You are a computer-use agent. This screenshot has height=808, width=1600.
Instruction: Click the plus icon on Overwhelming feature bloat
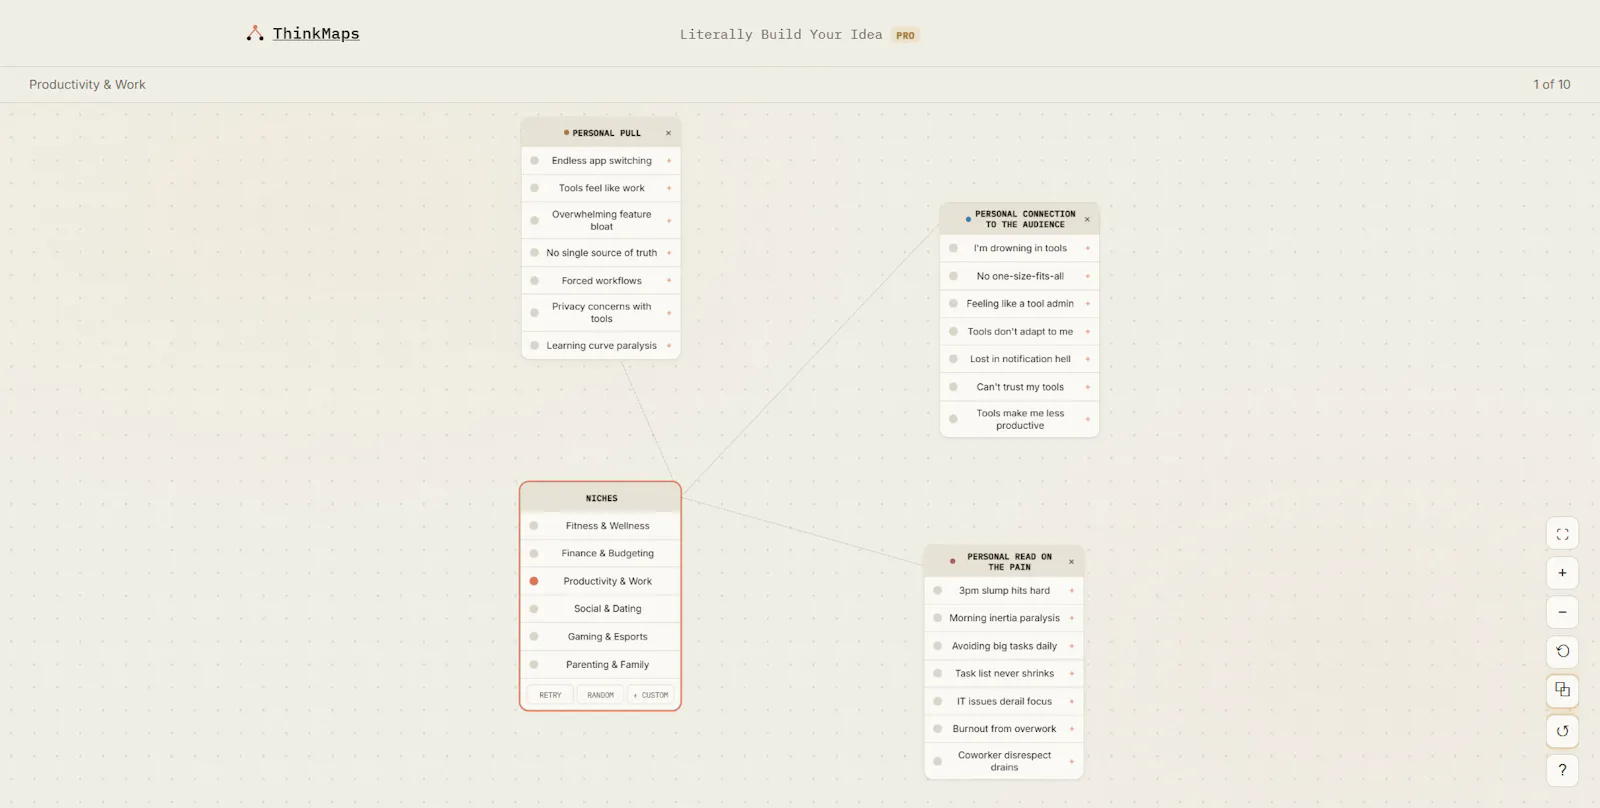pyautogui.click(x=669, y=221)
